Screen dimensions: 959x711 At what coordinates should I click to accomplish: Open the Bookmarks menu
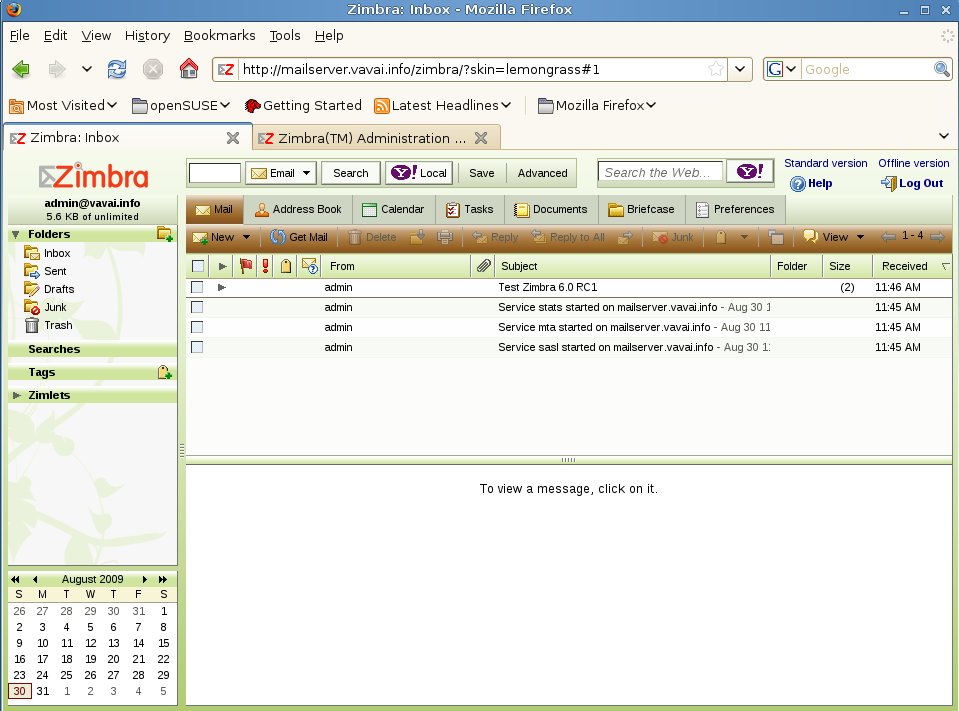219,35
